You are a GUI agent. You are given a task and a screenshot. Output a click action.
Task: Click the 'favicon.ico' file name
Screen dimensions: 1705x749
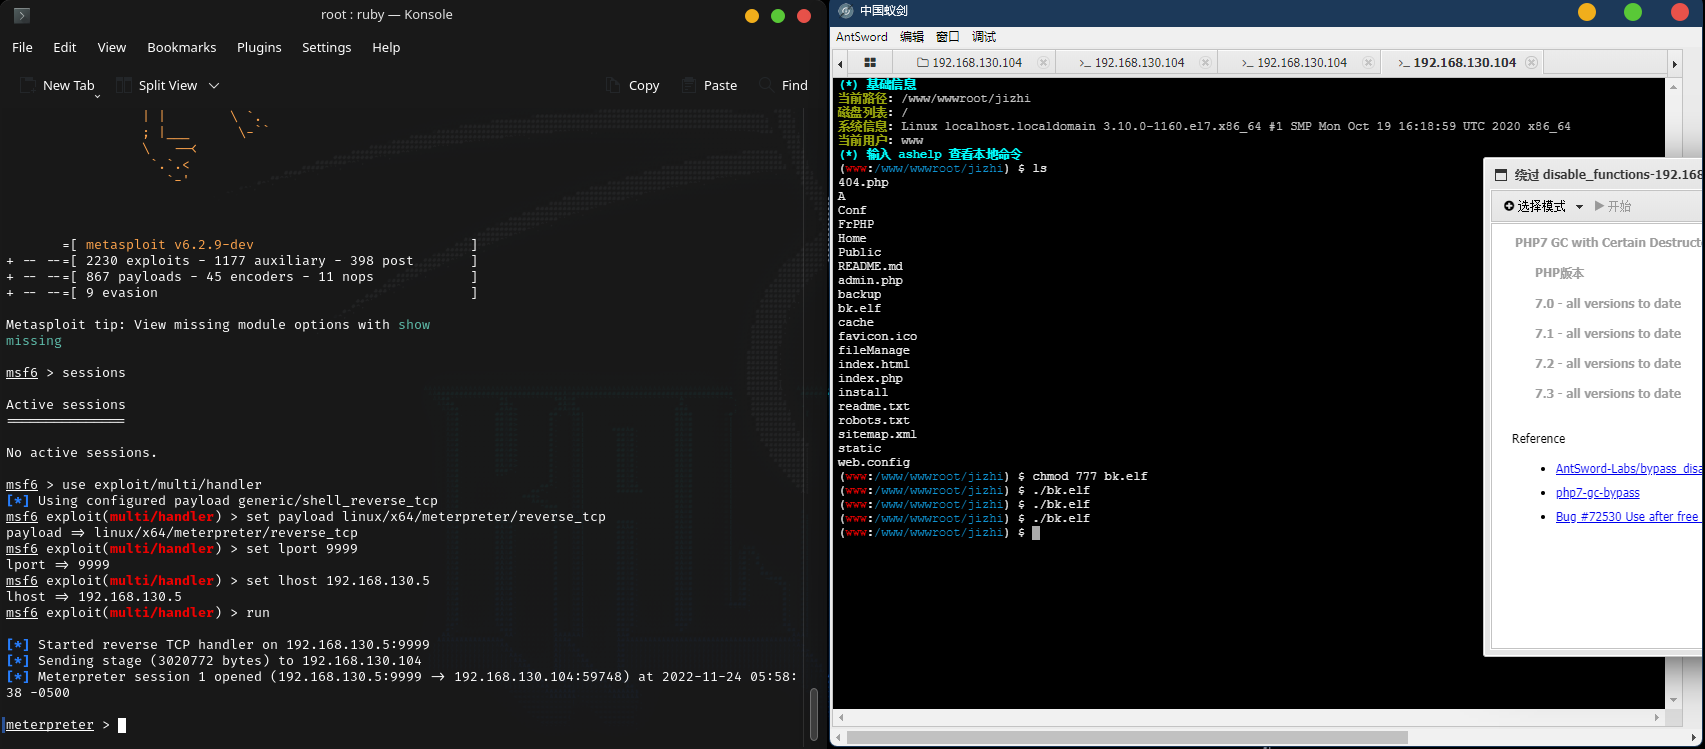[877, 337]
